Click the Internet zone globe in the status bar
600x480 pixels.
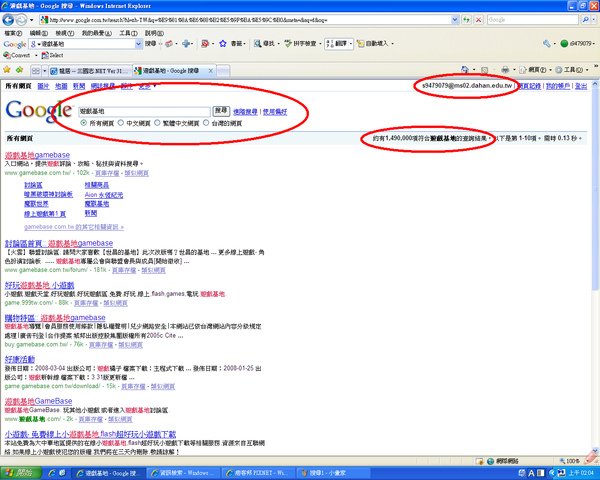[x=491, y=461]
